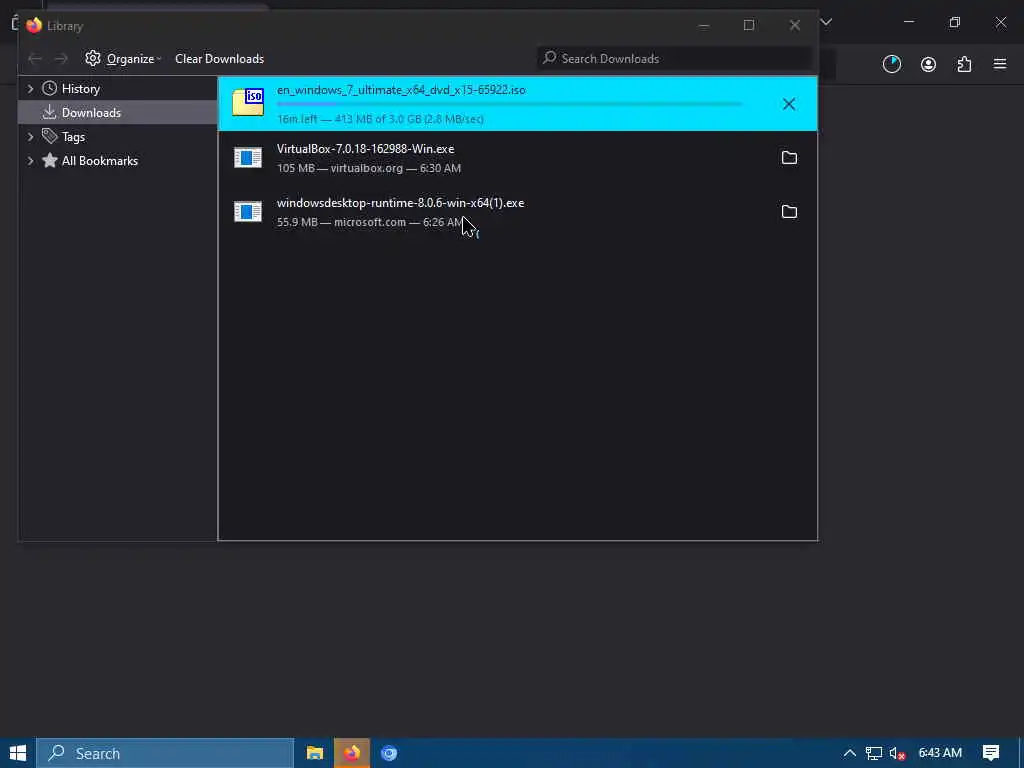Select the VirtualBox-7.0.18-162988-Win.exe entry
Image resolution: width=1024 pixels, height=768 pixels.
(x=517, y=158)
